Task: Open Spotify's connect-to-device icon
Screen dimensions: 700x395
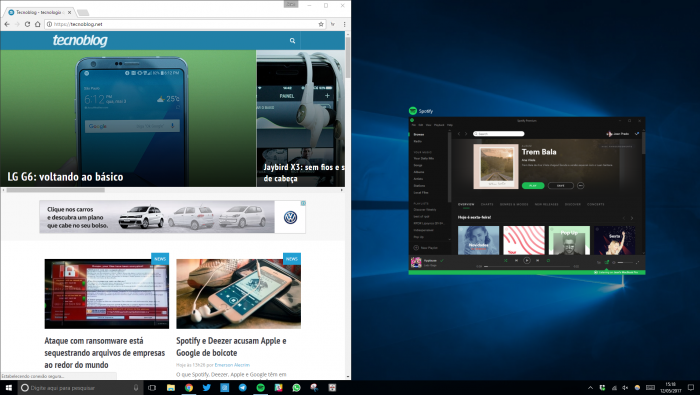Action: click(607, 262)
